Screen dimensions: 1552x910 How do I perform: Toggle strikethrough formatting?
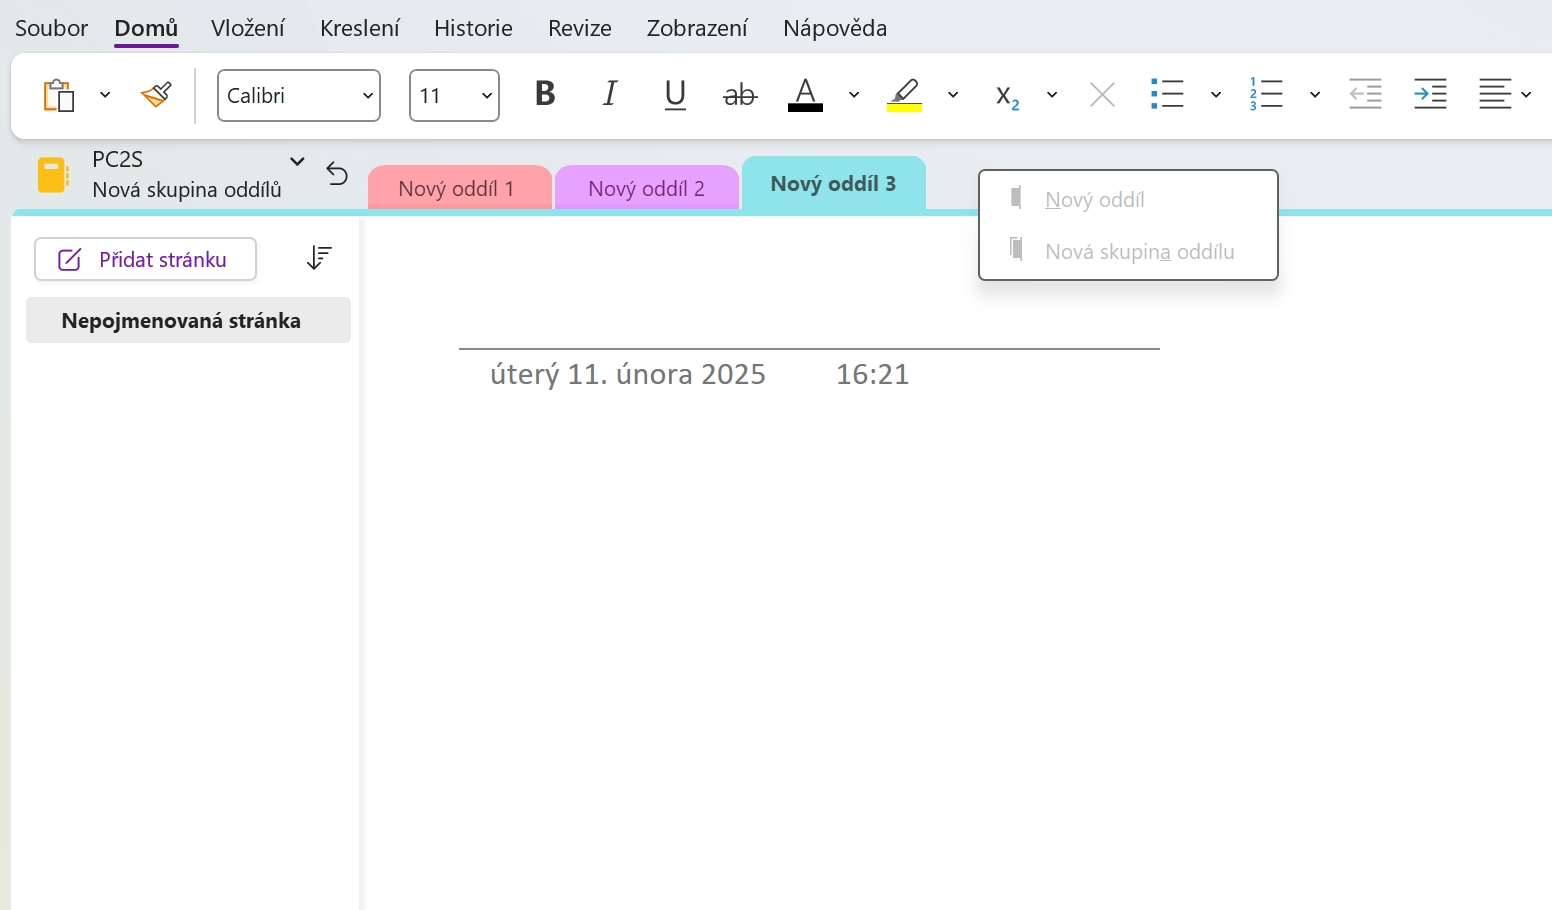point(740,95)
